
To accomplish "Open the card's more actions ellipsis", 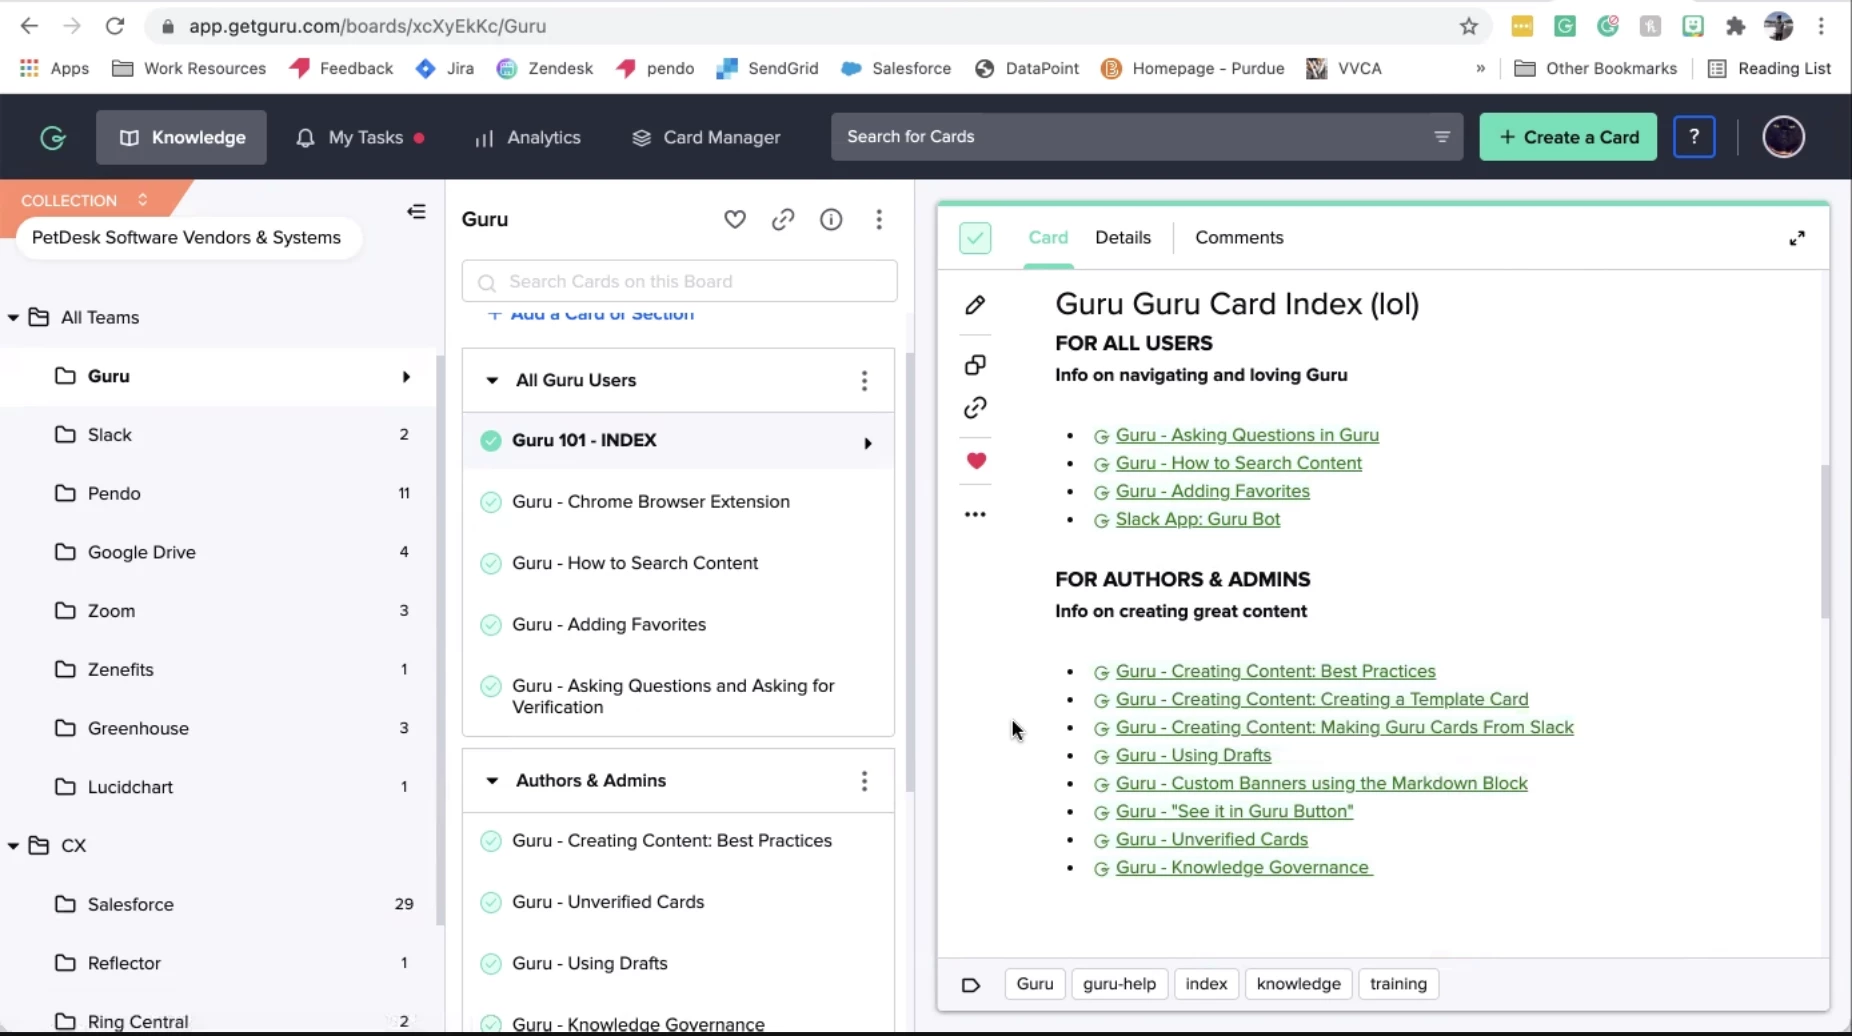I will tap(975, 514).
